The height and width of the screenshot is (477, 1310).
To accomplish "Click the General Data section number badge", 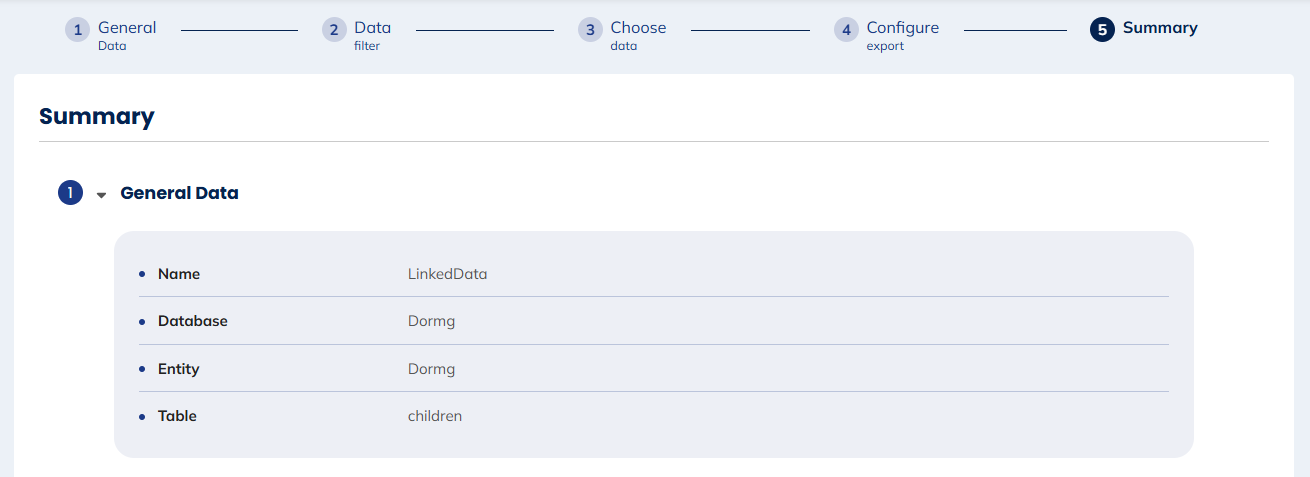I will pyautogui.click(x=70, y=193).
